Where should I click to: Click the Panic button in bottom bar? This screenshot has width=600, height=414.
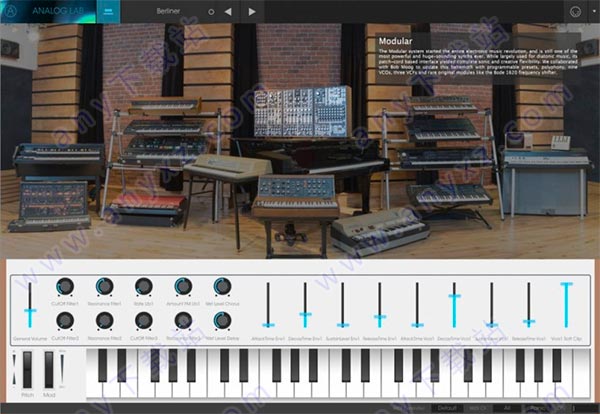(537, 408)
